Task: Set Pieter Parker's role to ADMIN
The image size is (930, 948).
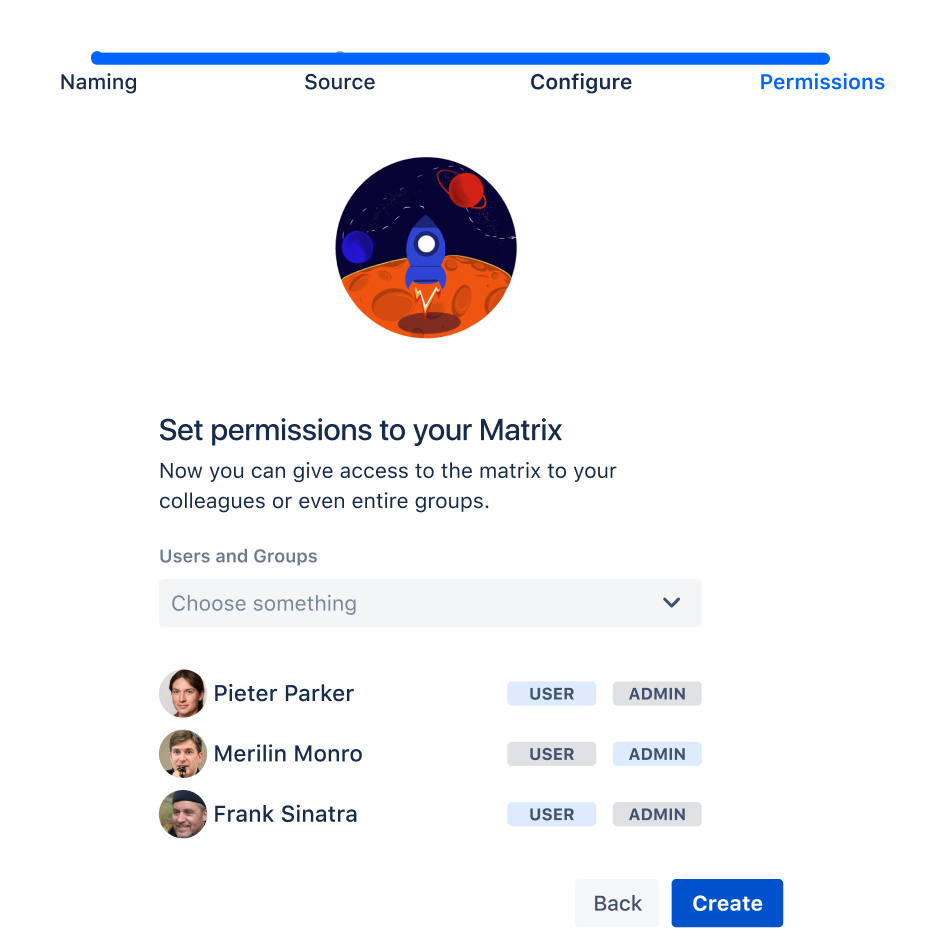Action: coord(657,694)
